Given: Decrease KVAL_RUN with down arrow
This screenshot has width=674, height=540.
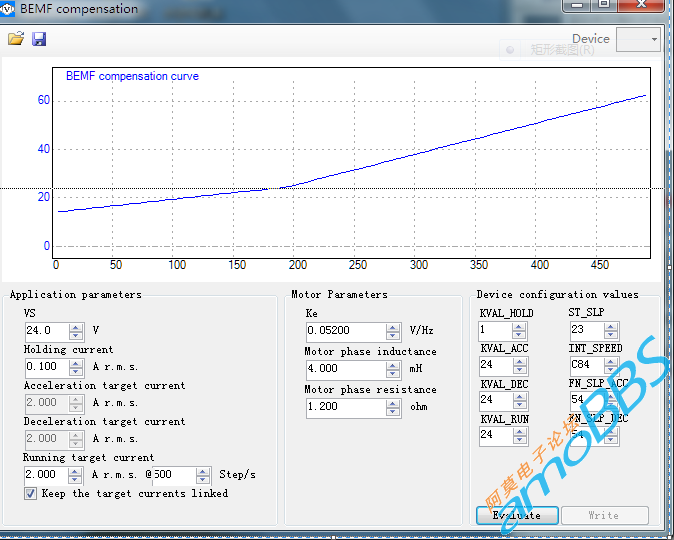Looking at the screenshot, I should coord(520,440).
